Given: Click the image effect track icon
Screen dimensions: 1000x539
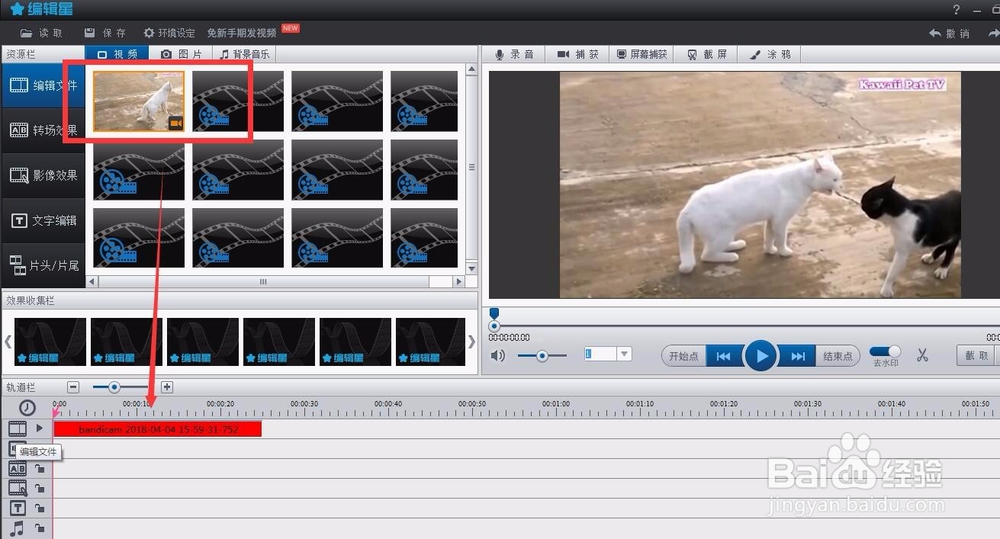Looking at the screenshot, I should [x=17, y=489].
